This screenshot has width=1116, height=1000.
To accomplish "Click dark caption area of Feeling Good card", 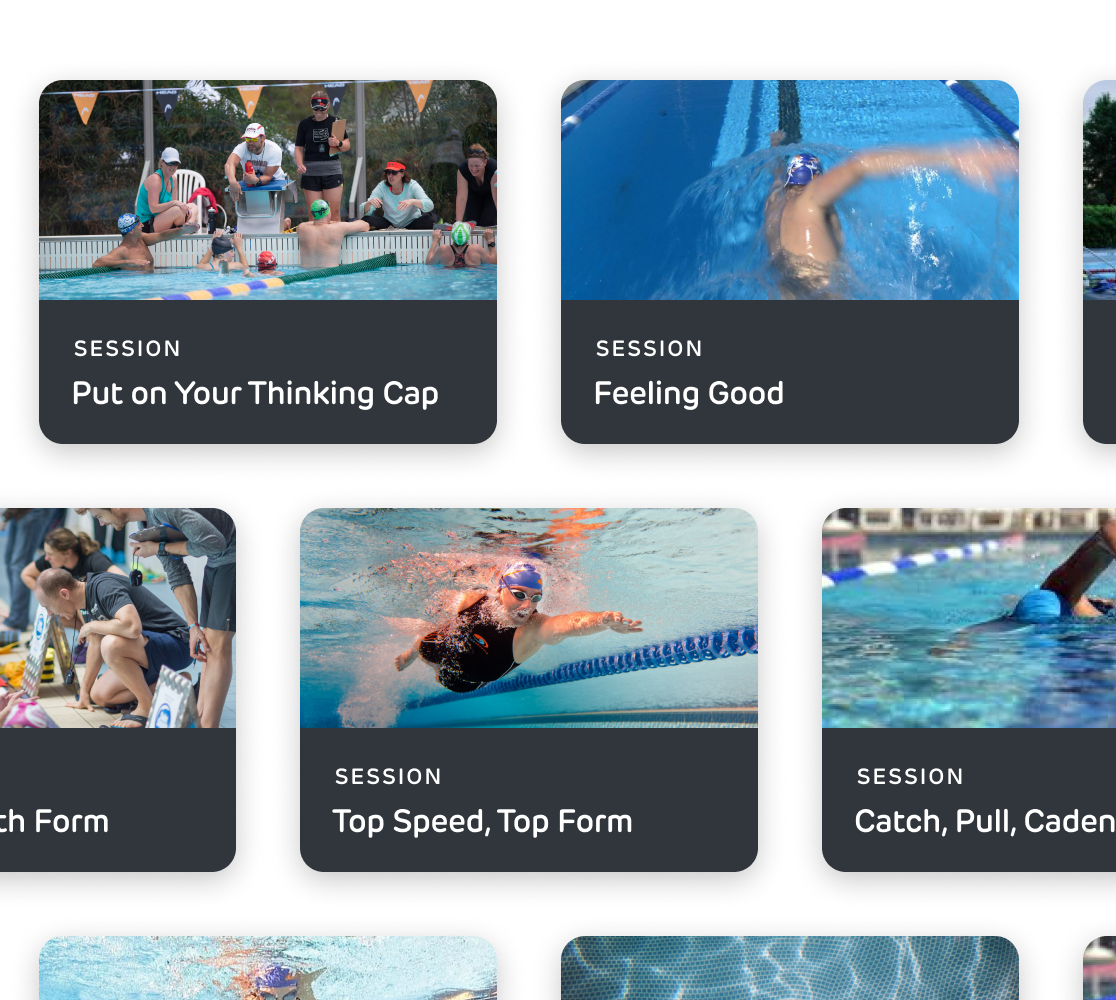I will coord(790,372).
